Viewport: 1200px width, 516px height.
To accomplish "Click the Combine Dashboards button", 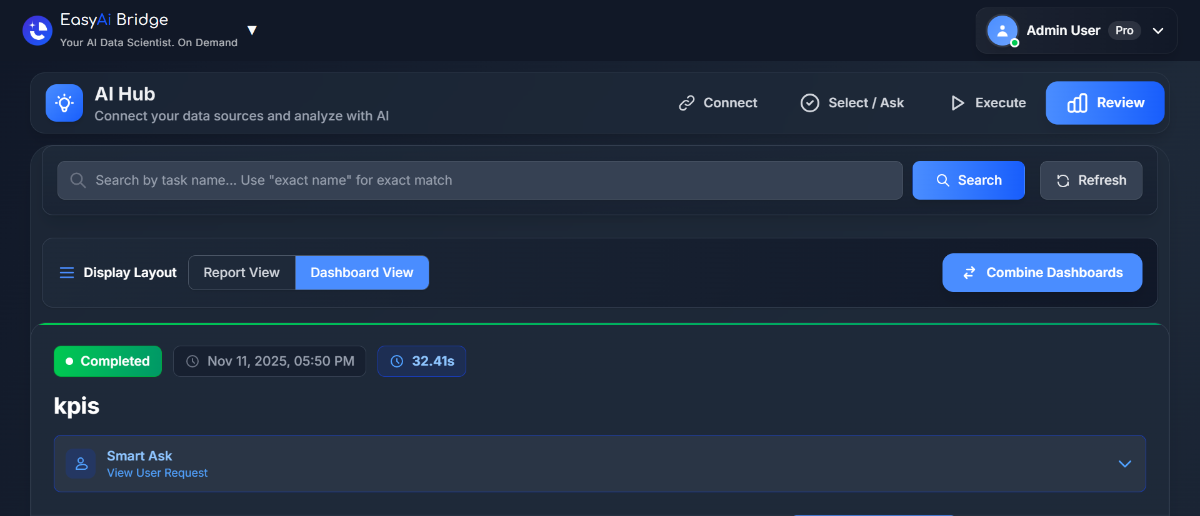I will (1042, 273).
